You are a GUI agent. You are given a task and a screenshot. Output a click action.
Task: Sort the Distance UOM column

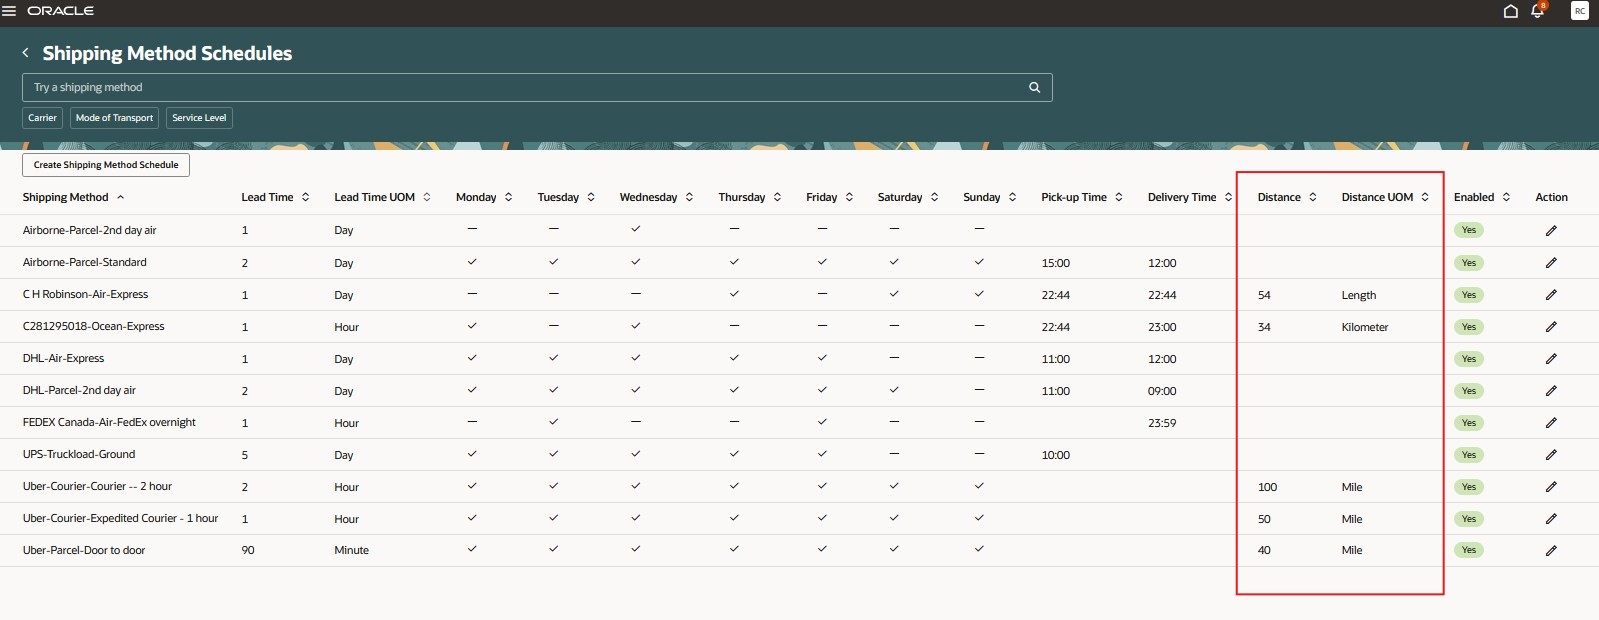pyautogui.click(x=1425, y=197)
